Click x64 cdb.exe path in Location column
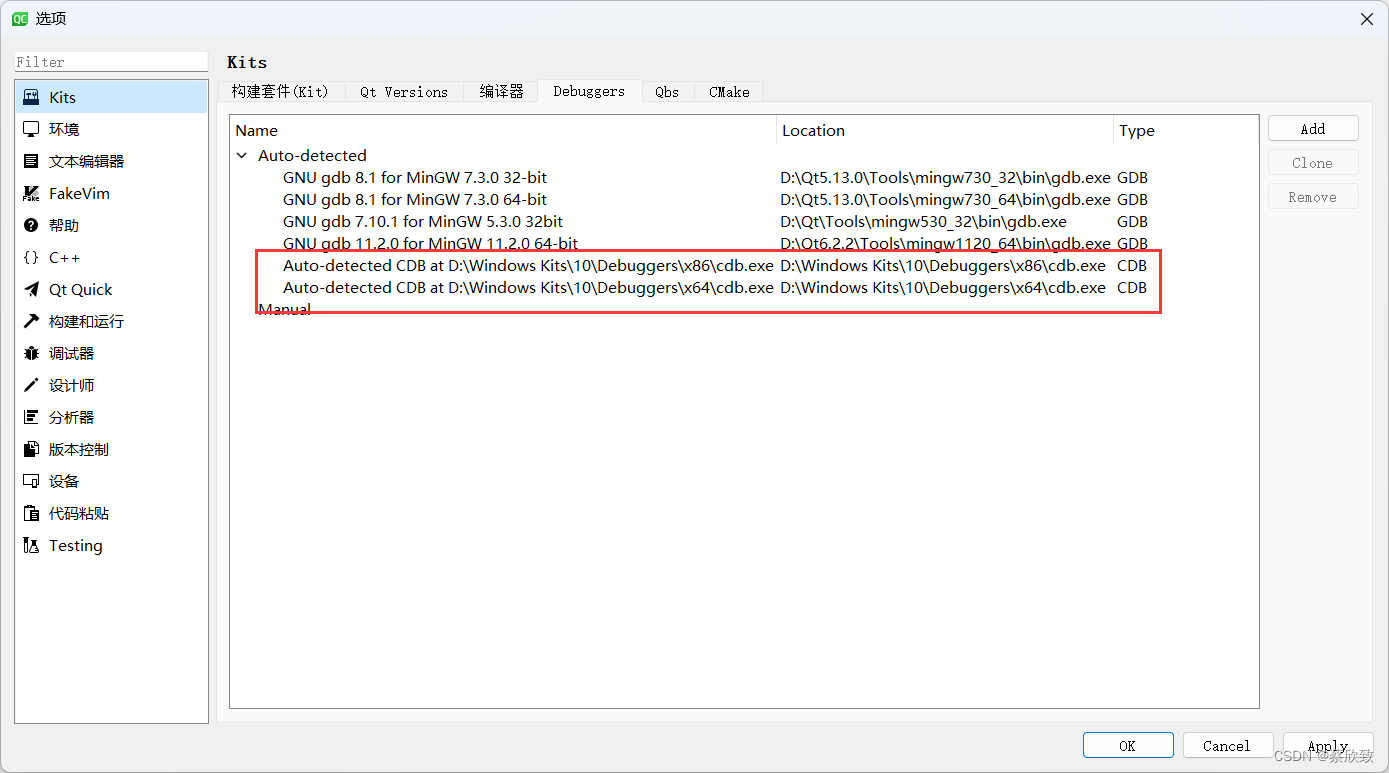The height and width of the screenshot is (773, 1389). (x=943, y=287)
